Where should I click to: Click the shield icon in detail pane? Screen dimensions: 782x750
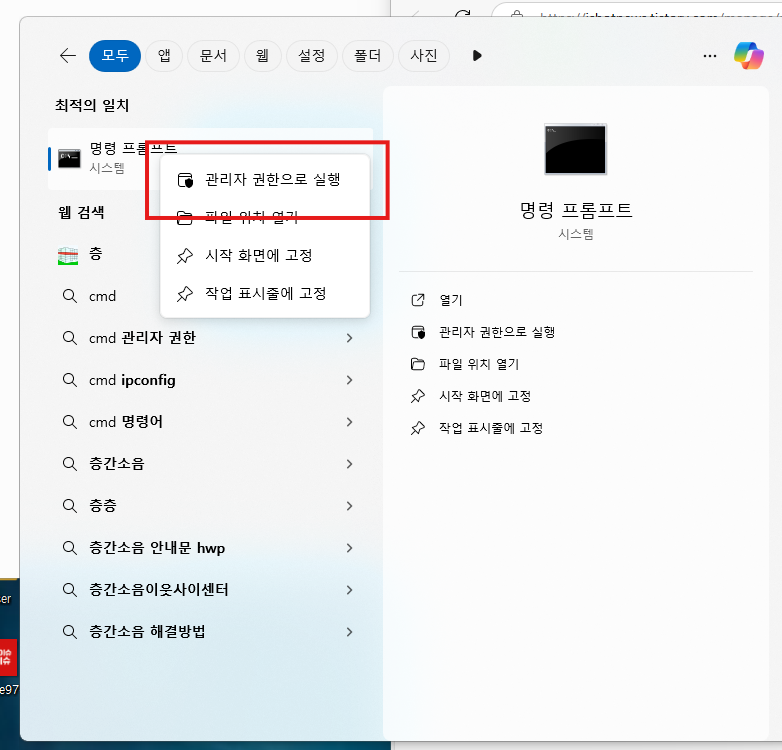[x=418, y=332]
